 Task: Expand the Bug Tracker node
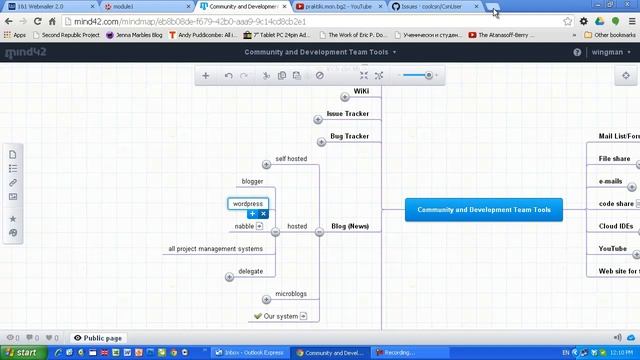(x=321, y=142)
